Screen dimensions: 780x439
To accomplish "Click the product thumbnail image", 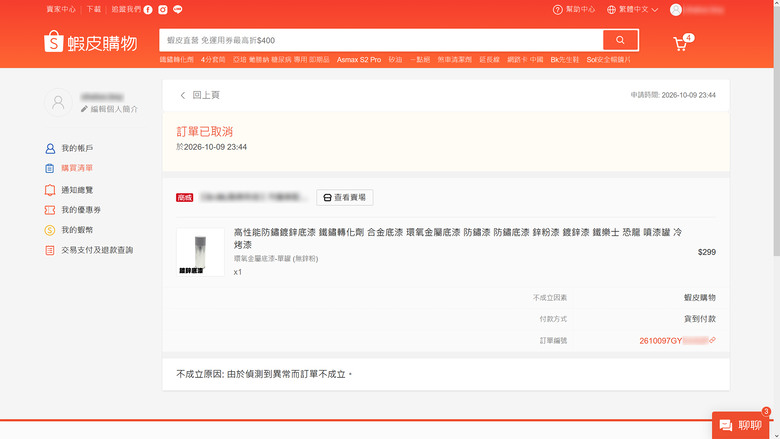I will [x=200, y=252].
